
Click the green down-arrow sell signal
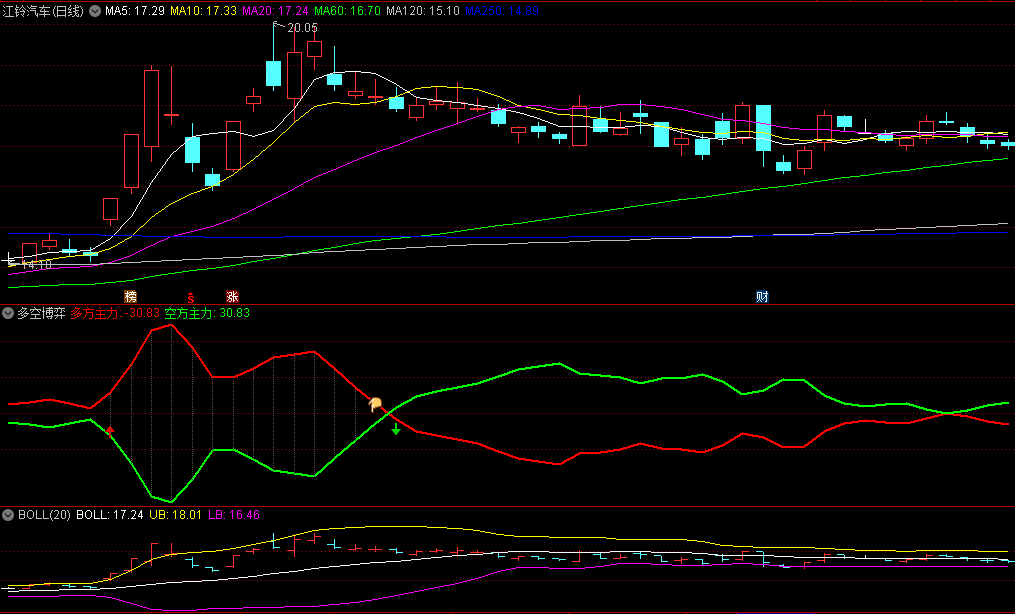(x=396, y=428)
